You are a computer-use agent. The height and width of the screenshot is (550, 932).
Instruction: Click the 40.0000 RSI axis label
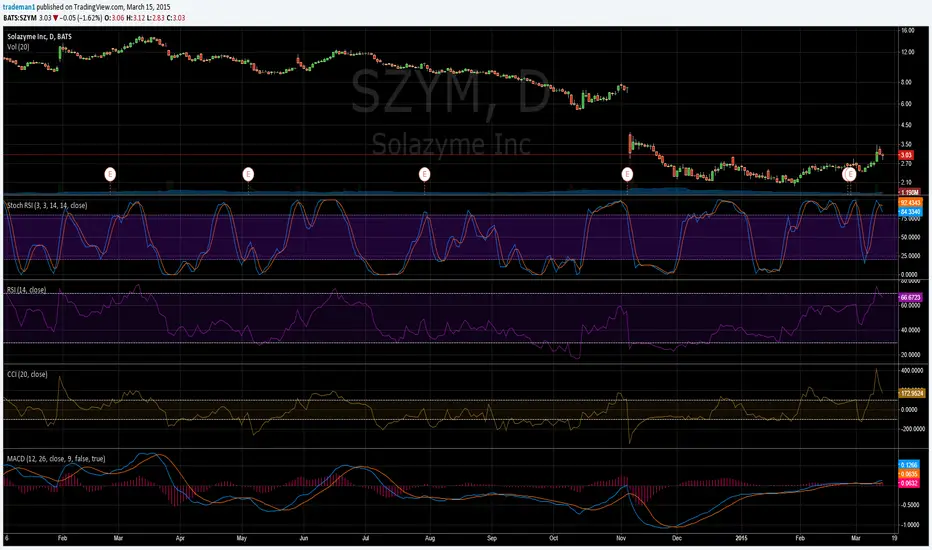[911, 330]
